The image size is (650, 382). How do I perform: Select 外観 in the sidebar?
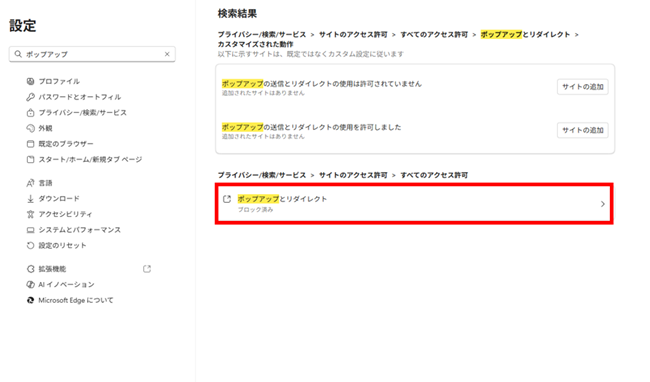pos(45,128)
